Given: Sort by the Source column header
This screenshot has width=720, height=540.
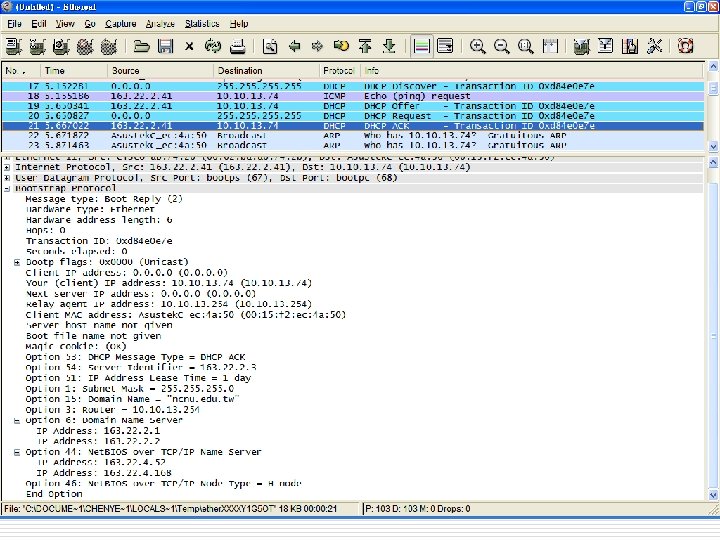Looking at the screenshot, I should [160, 71].
